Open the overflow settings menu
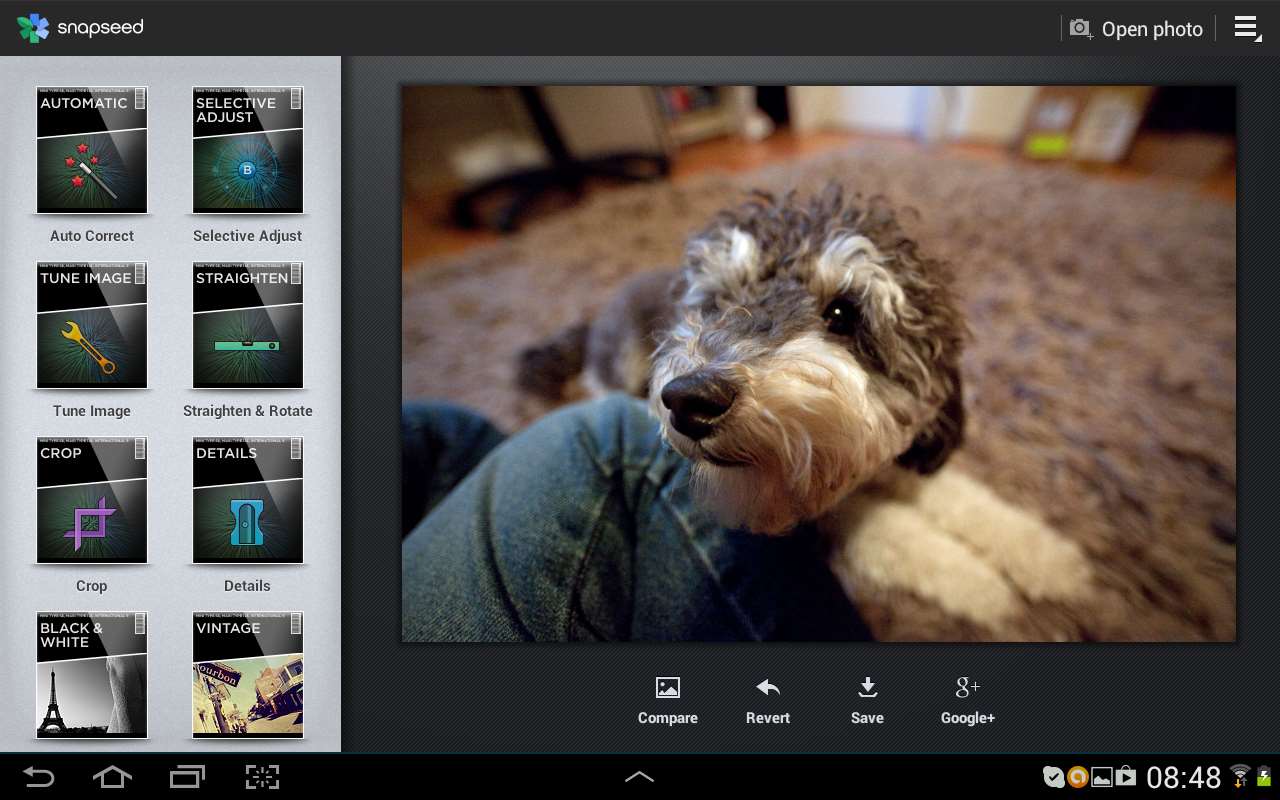The height and width of the screenshot is (800, 1280). 1247,28
